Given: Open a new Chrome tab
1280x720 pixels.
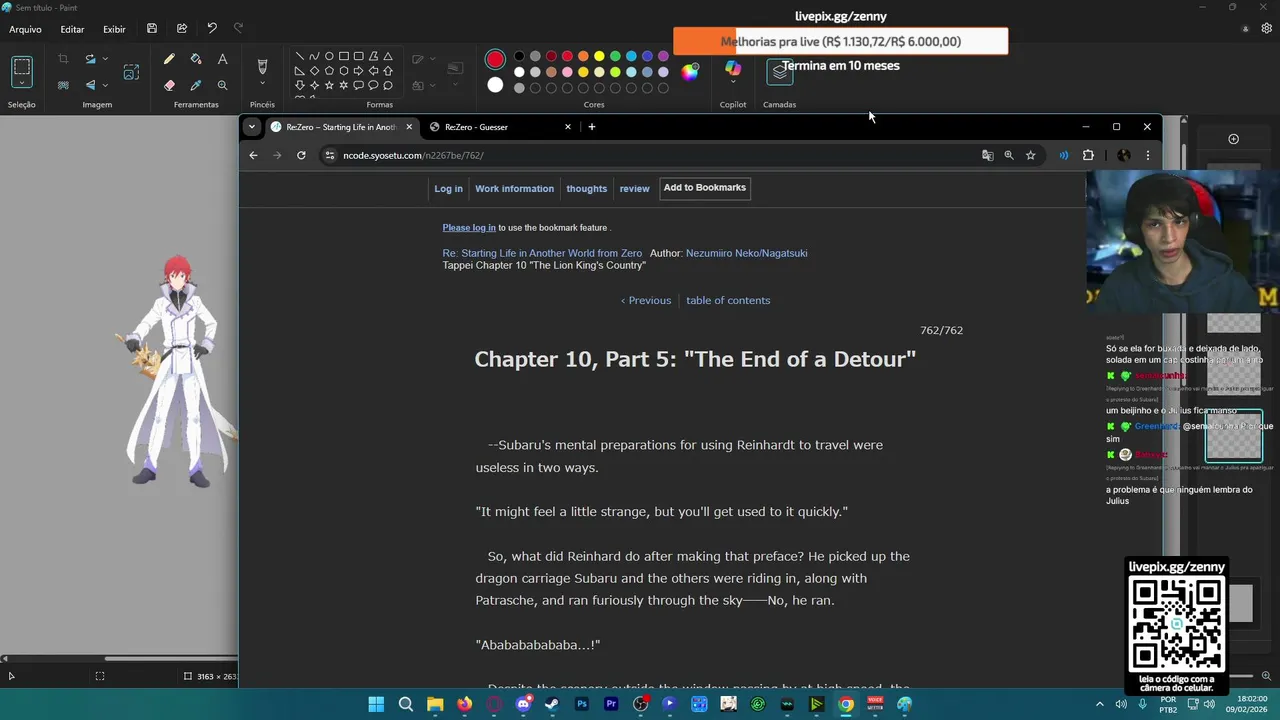Looking at the screenshot, I should tap(592, 127).
